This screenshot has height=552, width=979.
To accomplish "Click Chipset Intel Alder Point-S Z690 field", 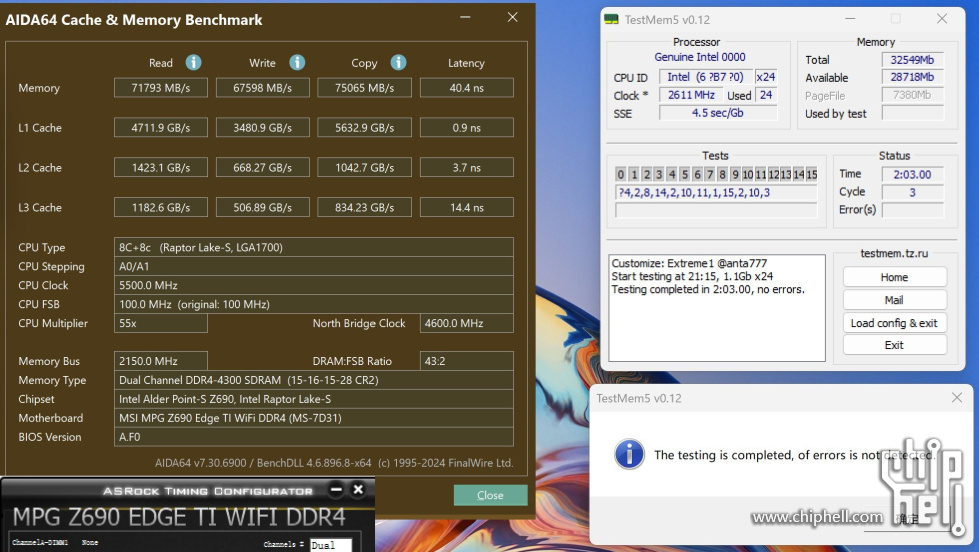I will pos(313,399).
